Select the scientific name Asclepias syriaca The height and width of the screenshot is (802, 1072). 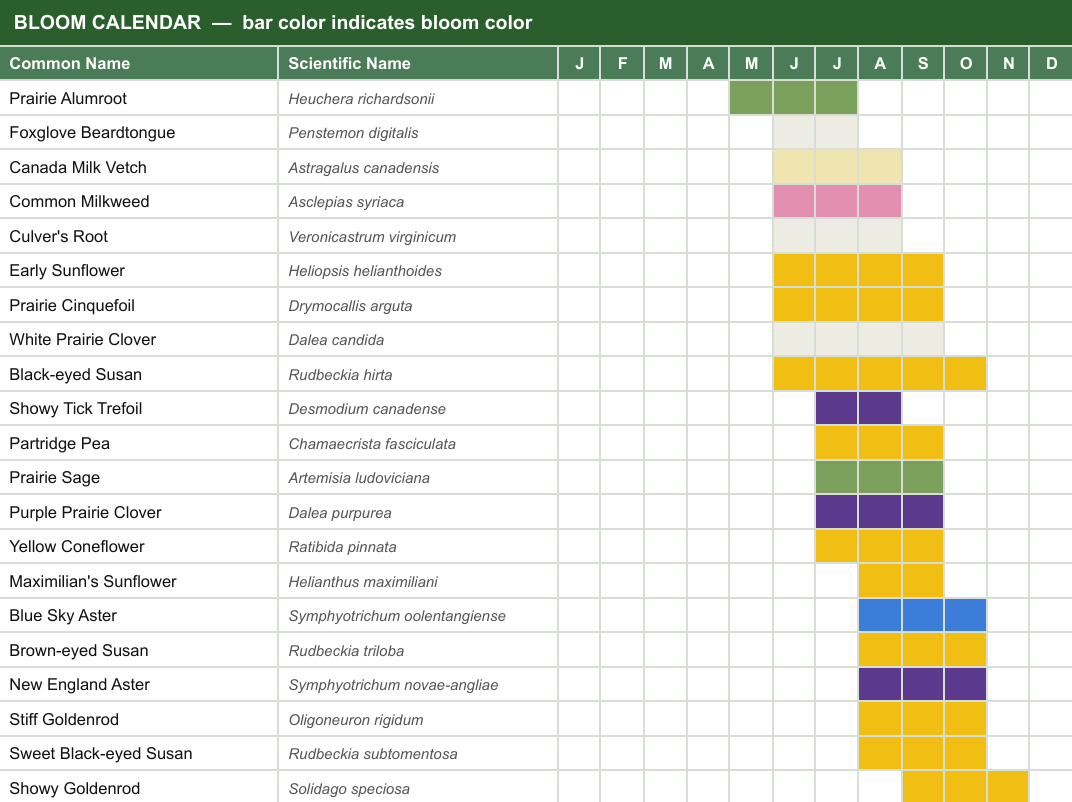pos(346,202)
